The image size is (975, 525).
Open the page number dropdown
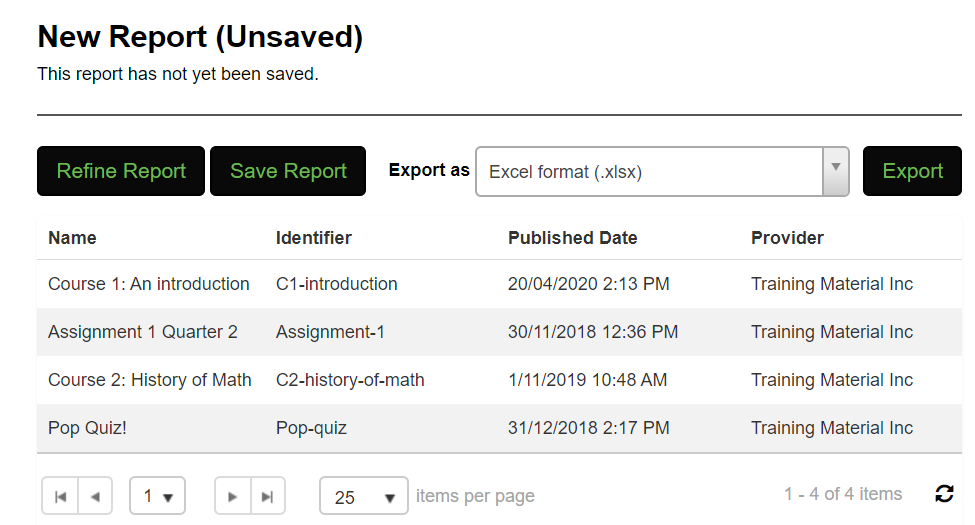click(157, 496)
